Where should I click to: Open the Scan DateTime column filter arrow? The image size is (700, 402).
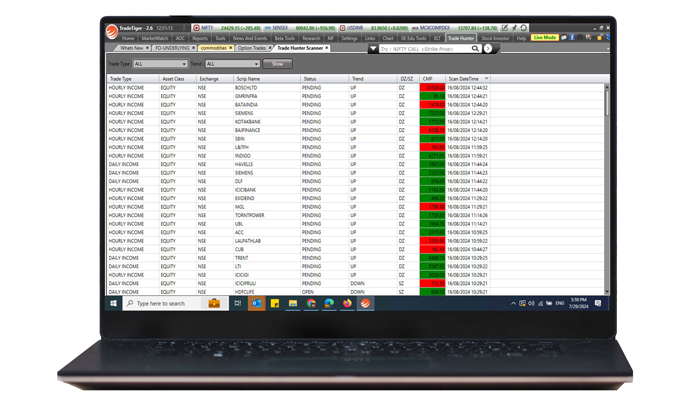coord(487,79)
